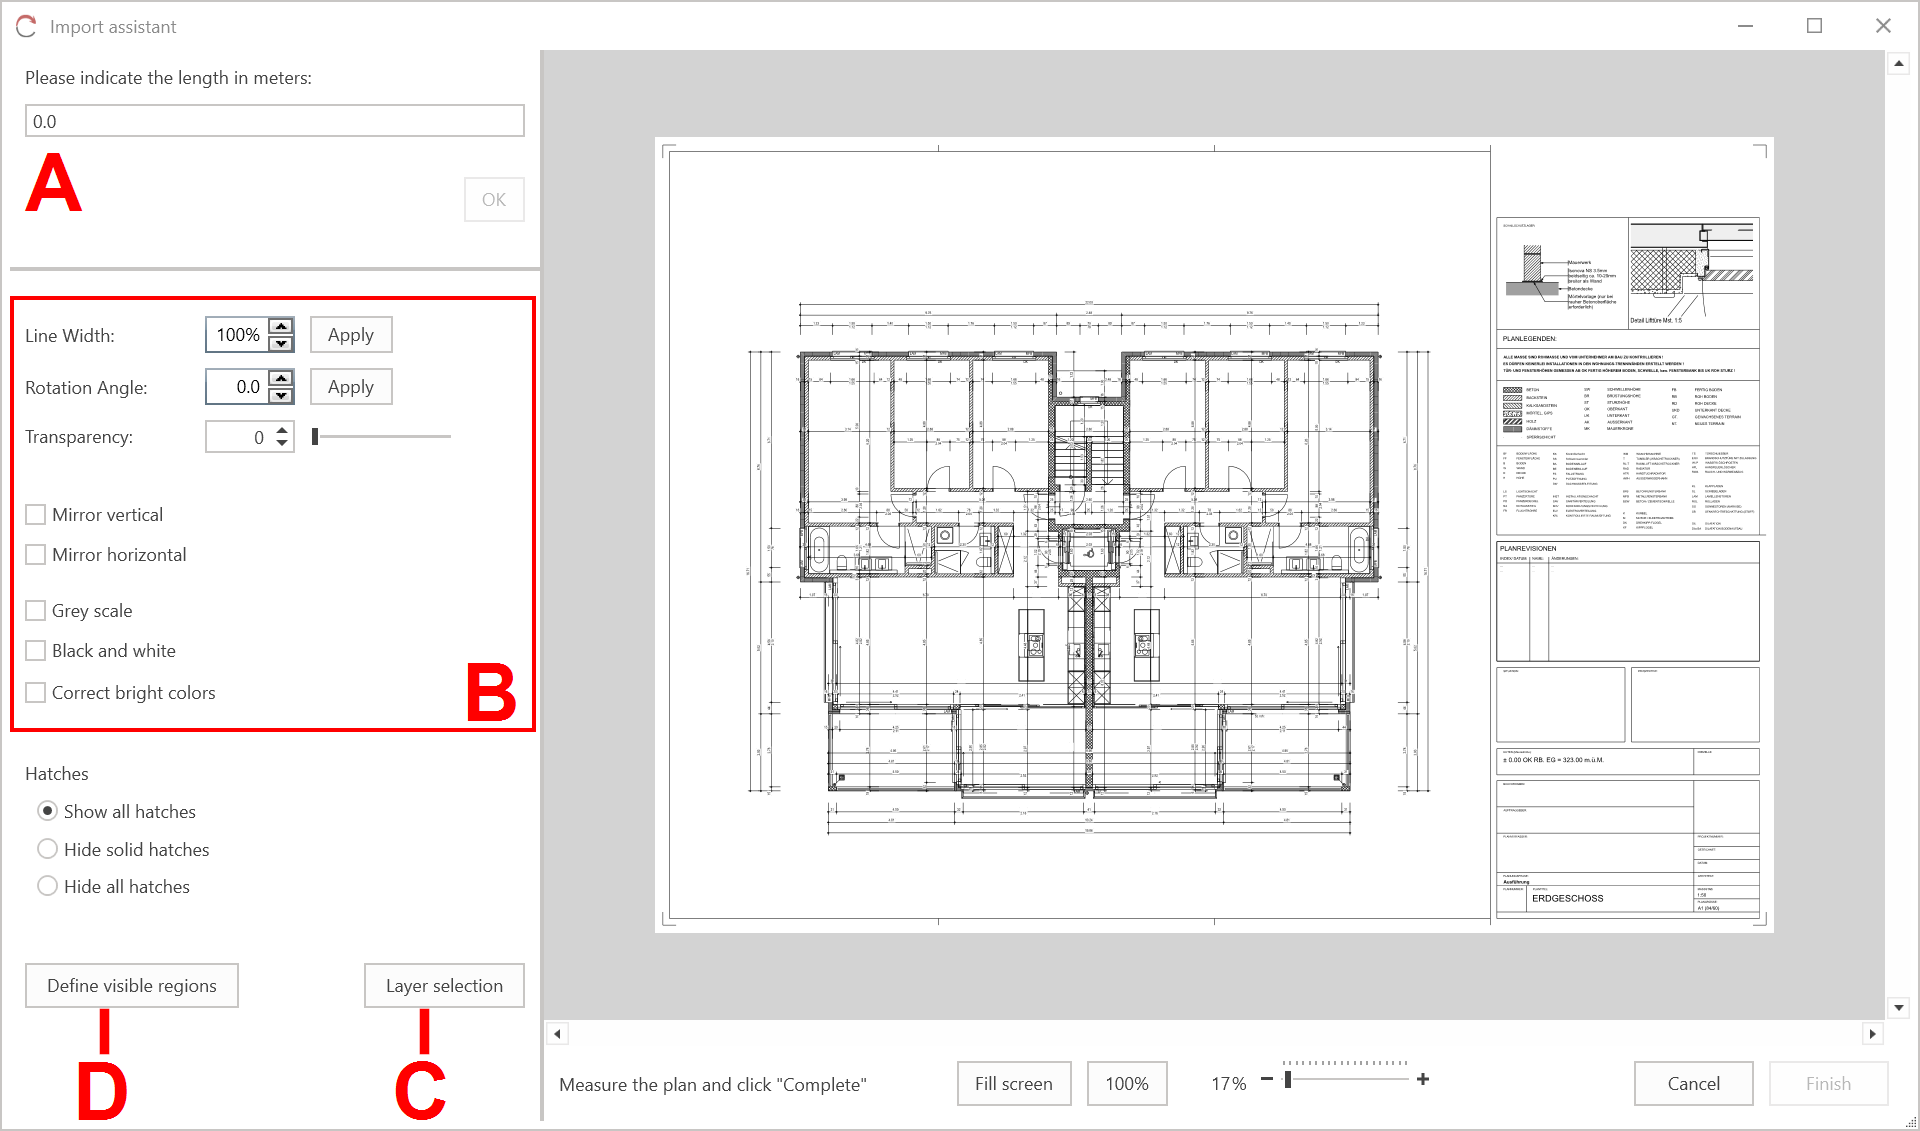Viewport: 1920px width, 1131px height.
Task: Open Layer selection dialog
Action: coord(444,986)
